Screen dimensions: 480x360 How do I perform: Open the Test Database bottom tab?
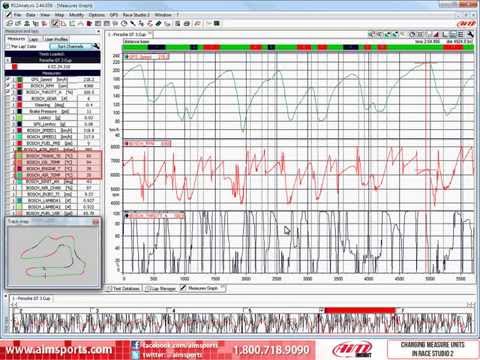pos(125,289)
